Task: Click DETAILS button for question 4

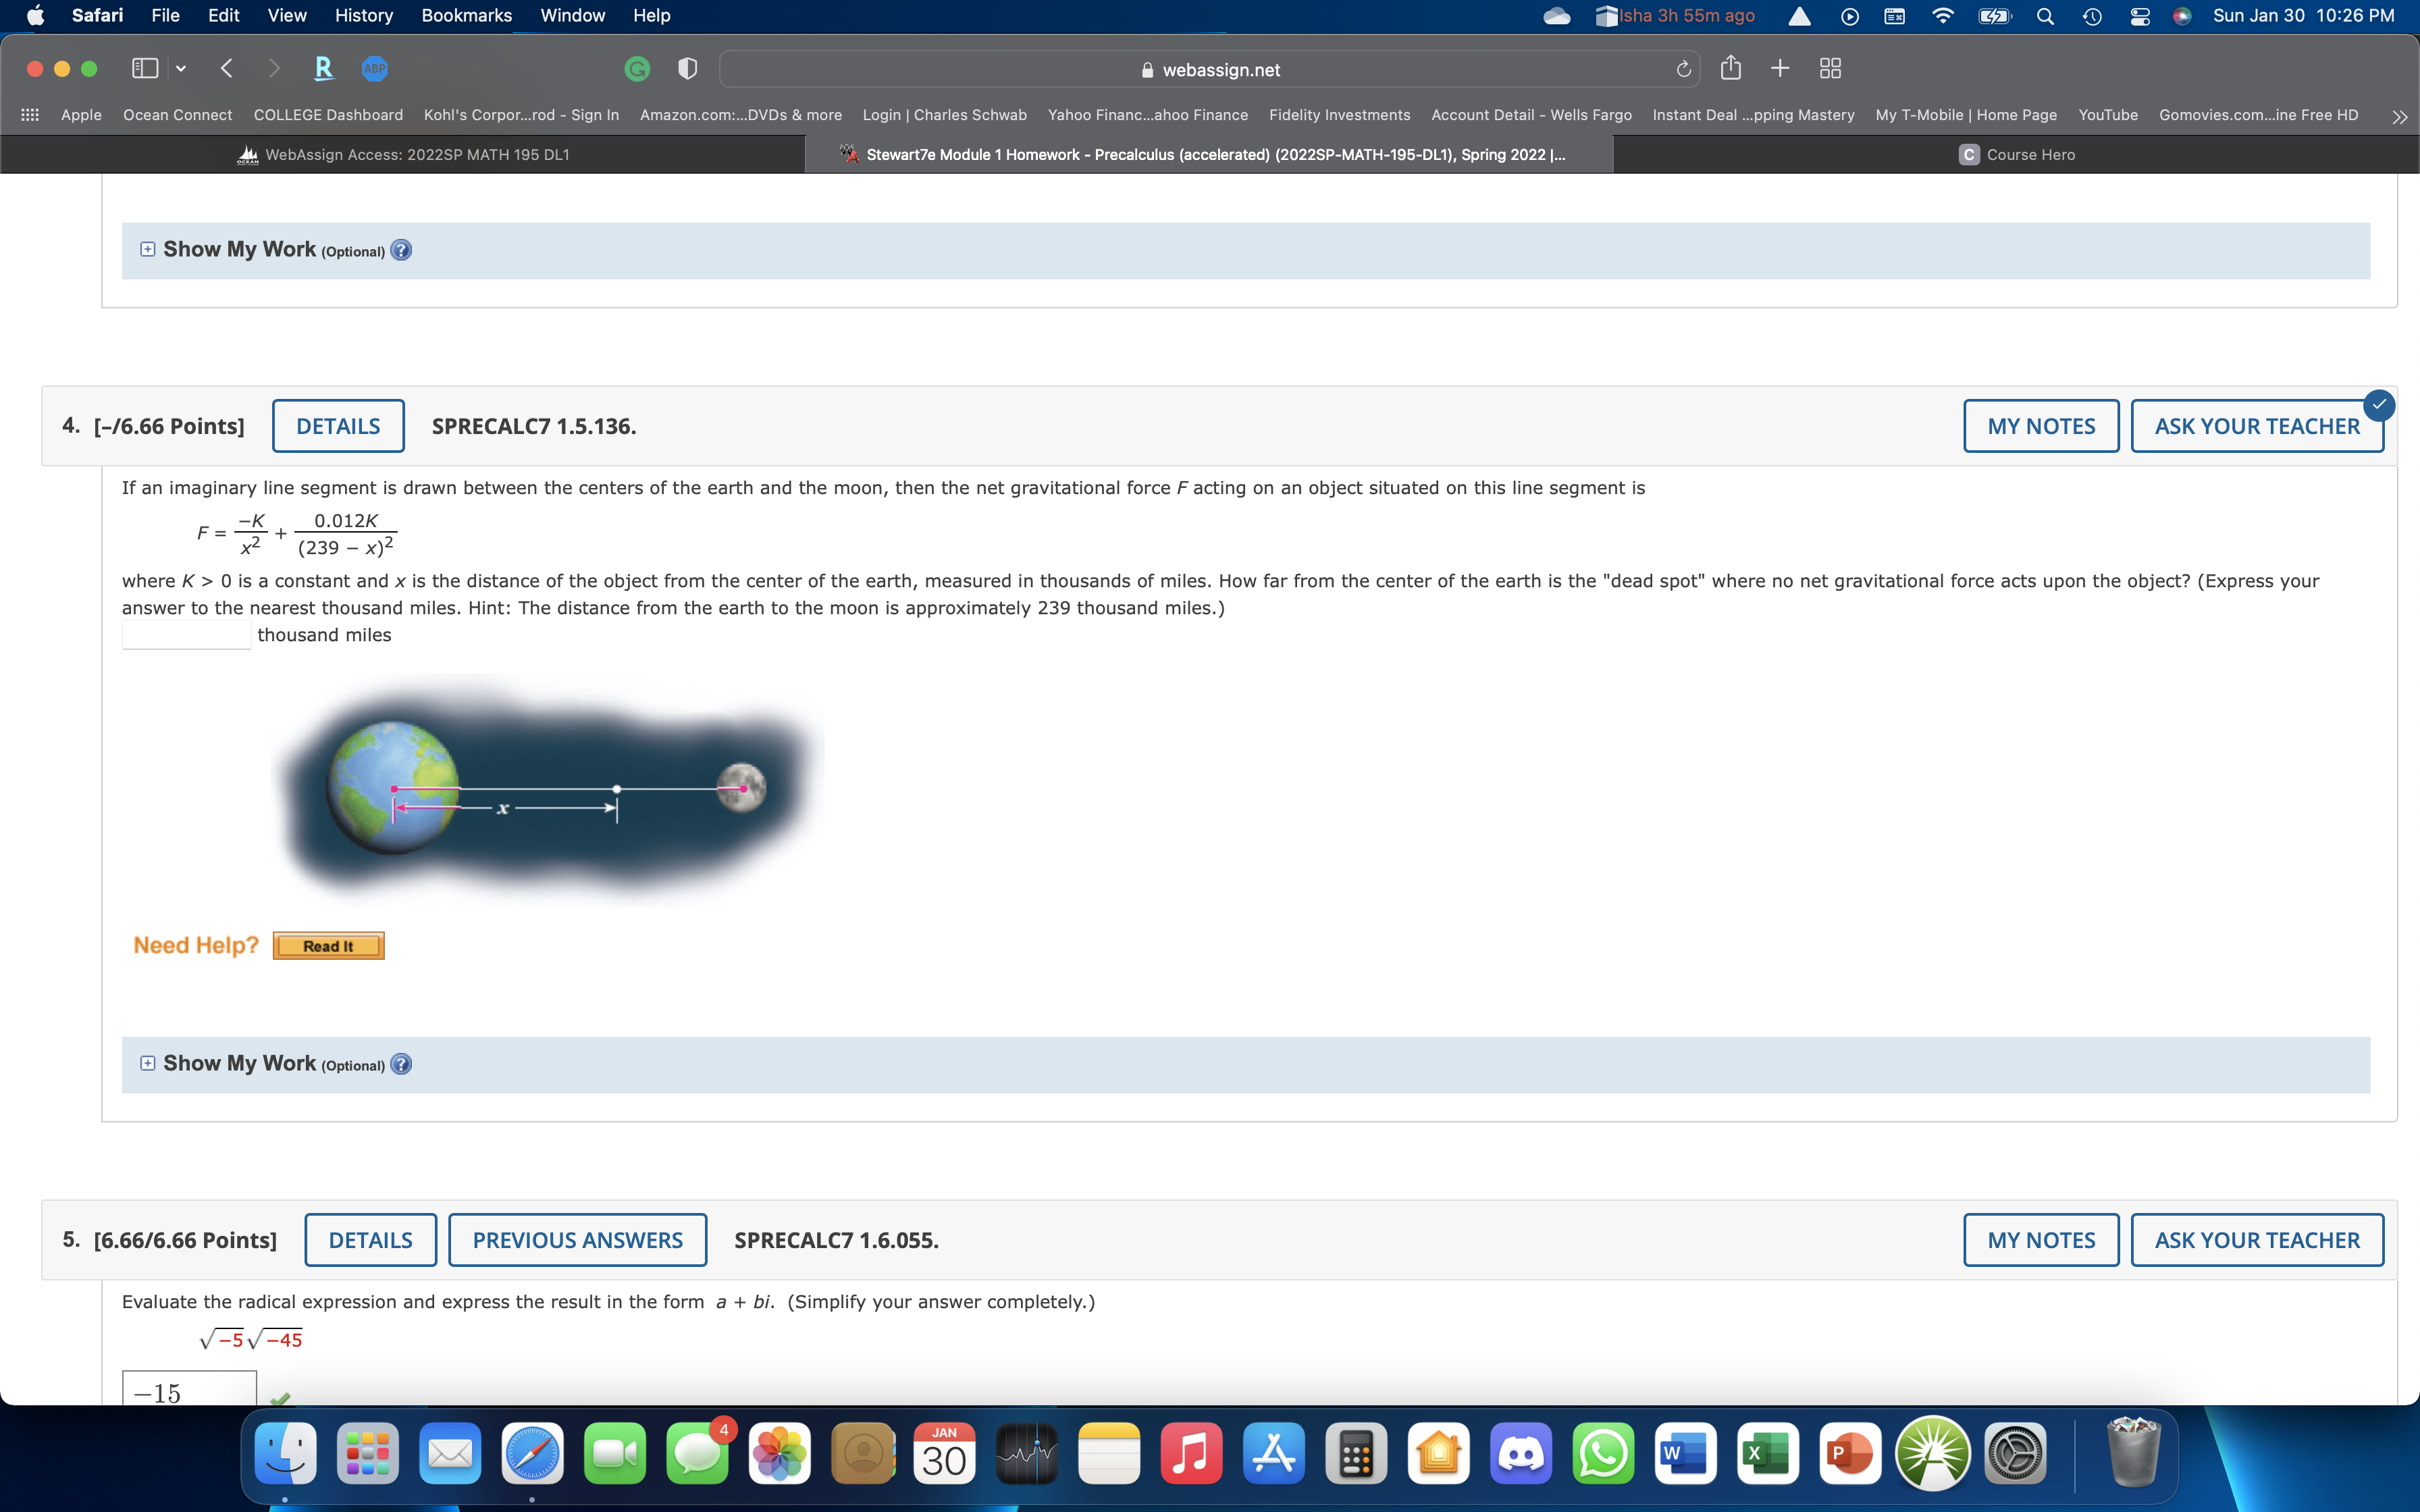Action: point(338,426)
